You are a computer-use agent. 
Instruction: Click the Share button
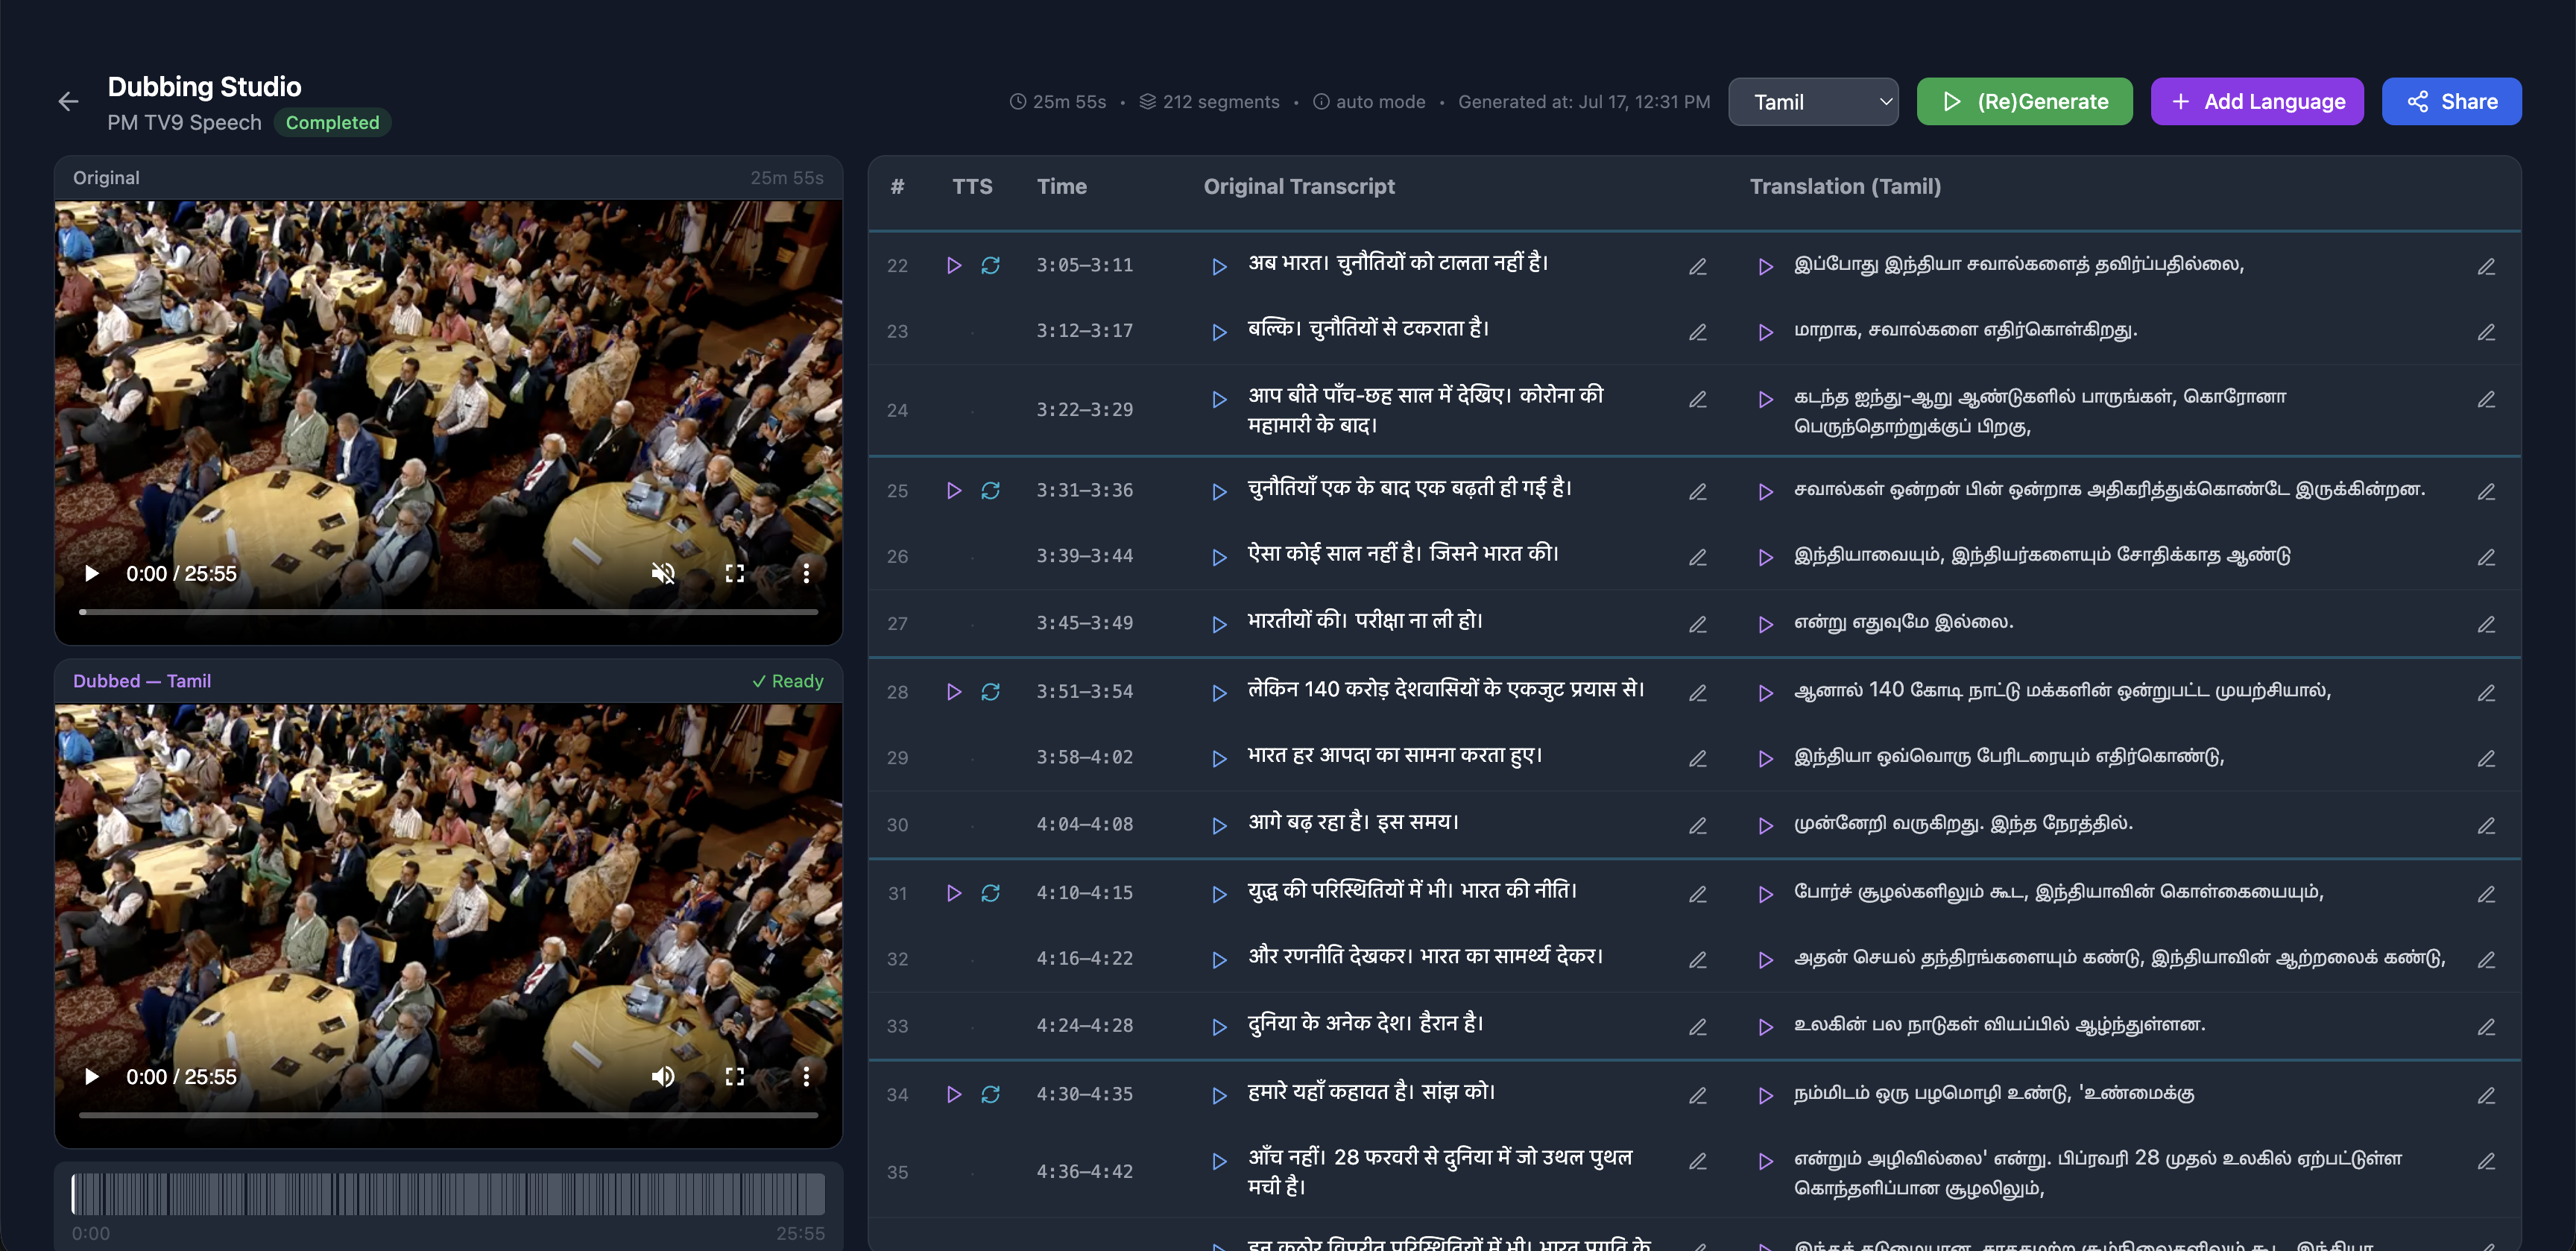2451,101
